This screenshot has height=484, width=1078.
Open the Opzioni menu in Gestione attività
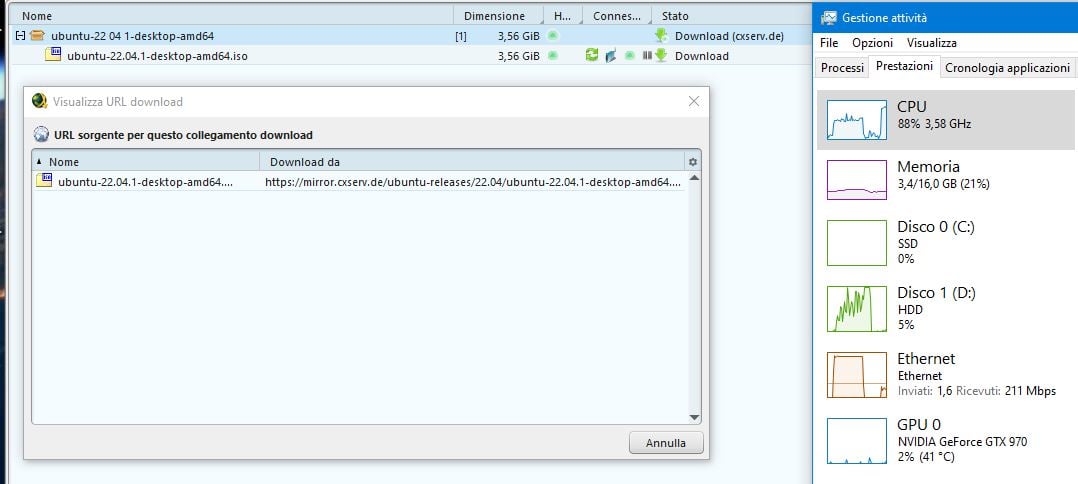click(872, 43)
